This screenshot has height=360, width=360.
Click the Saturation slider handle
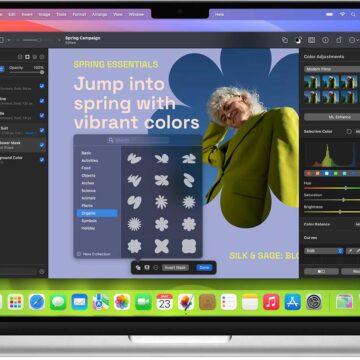point(343,200)
